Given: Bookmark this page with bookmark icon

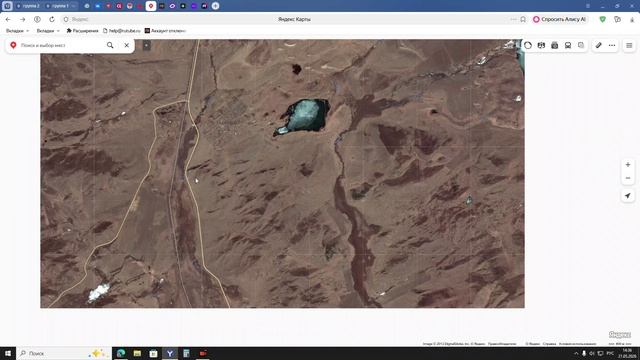Looking at the screenshot, I should tap(523, 19).
